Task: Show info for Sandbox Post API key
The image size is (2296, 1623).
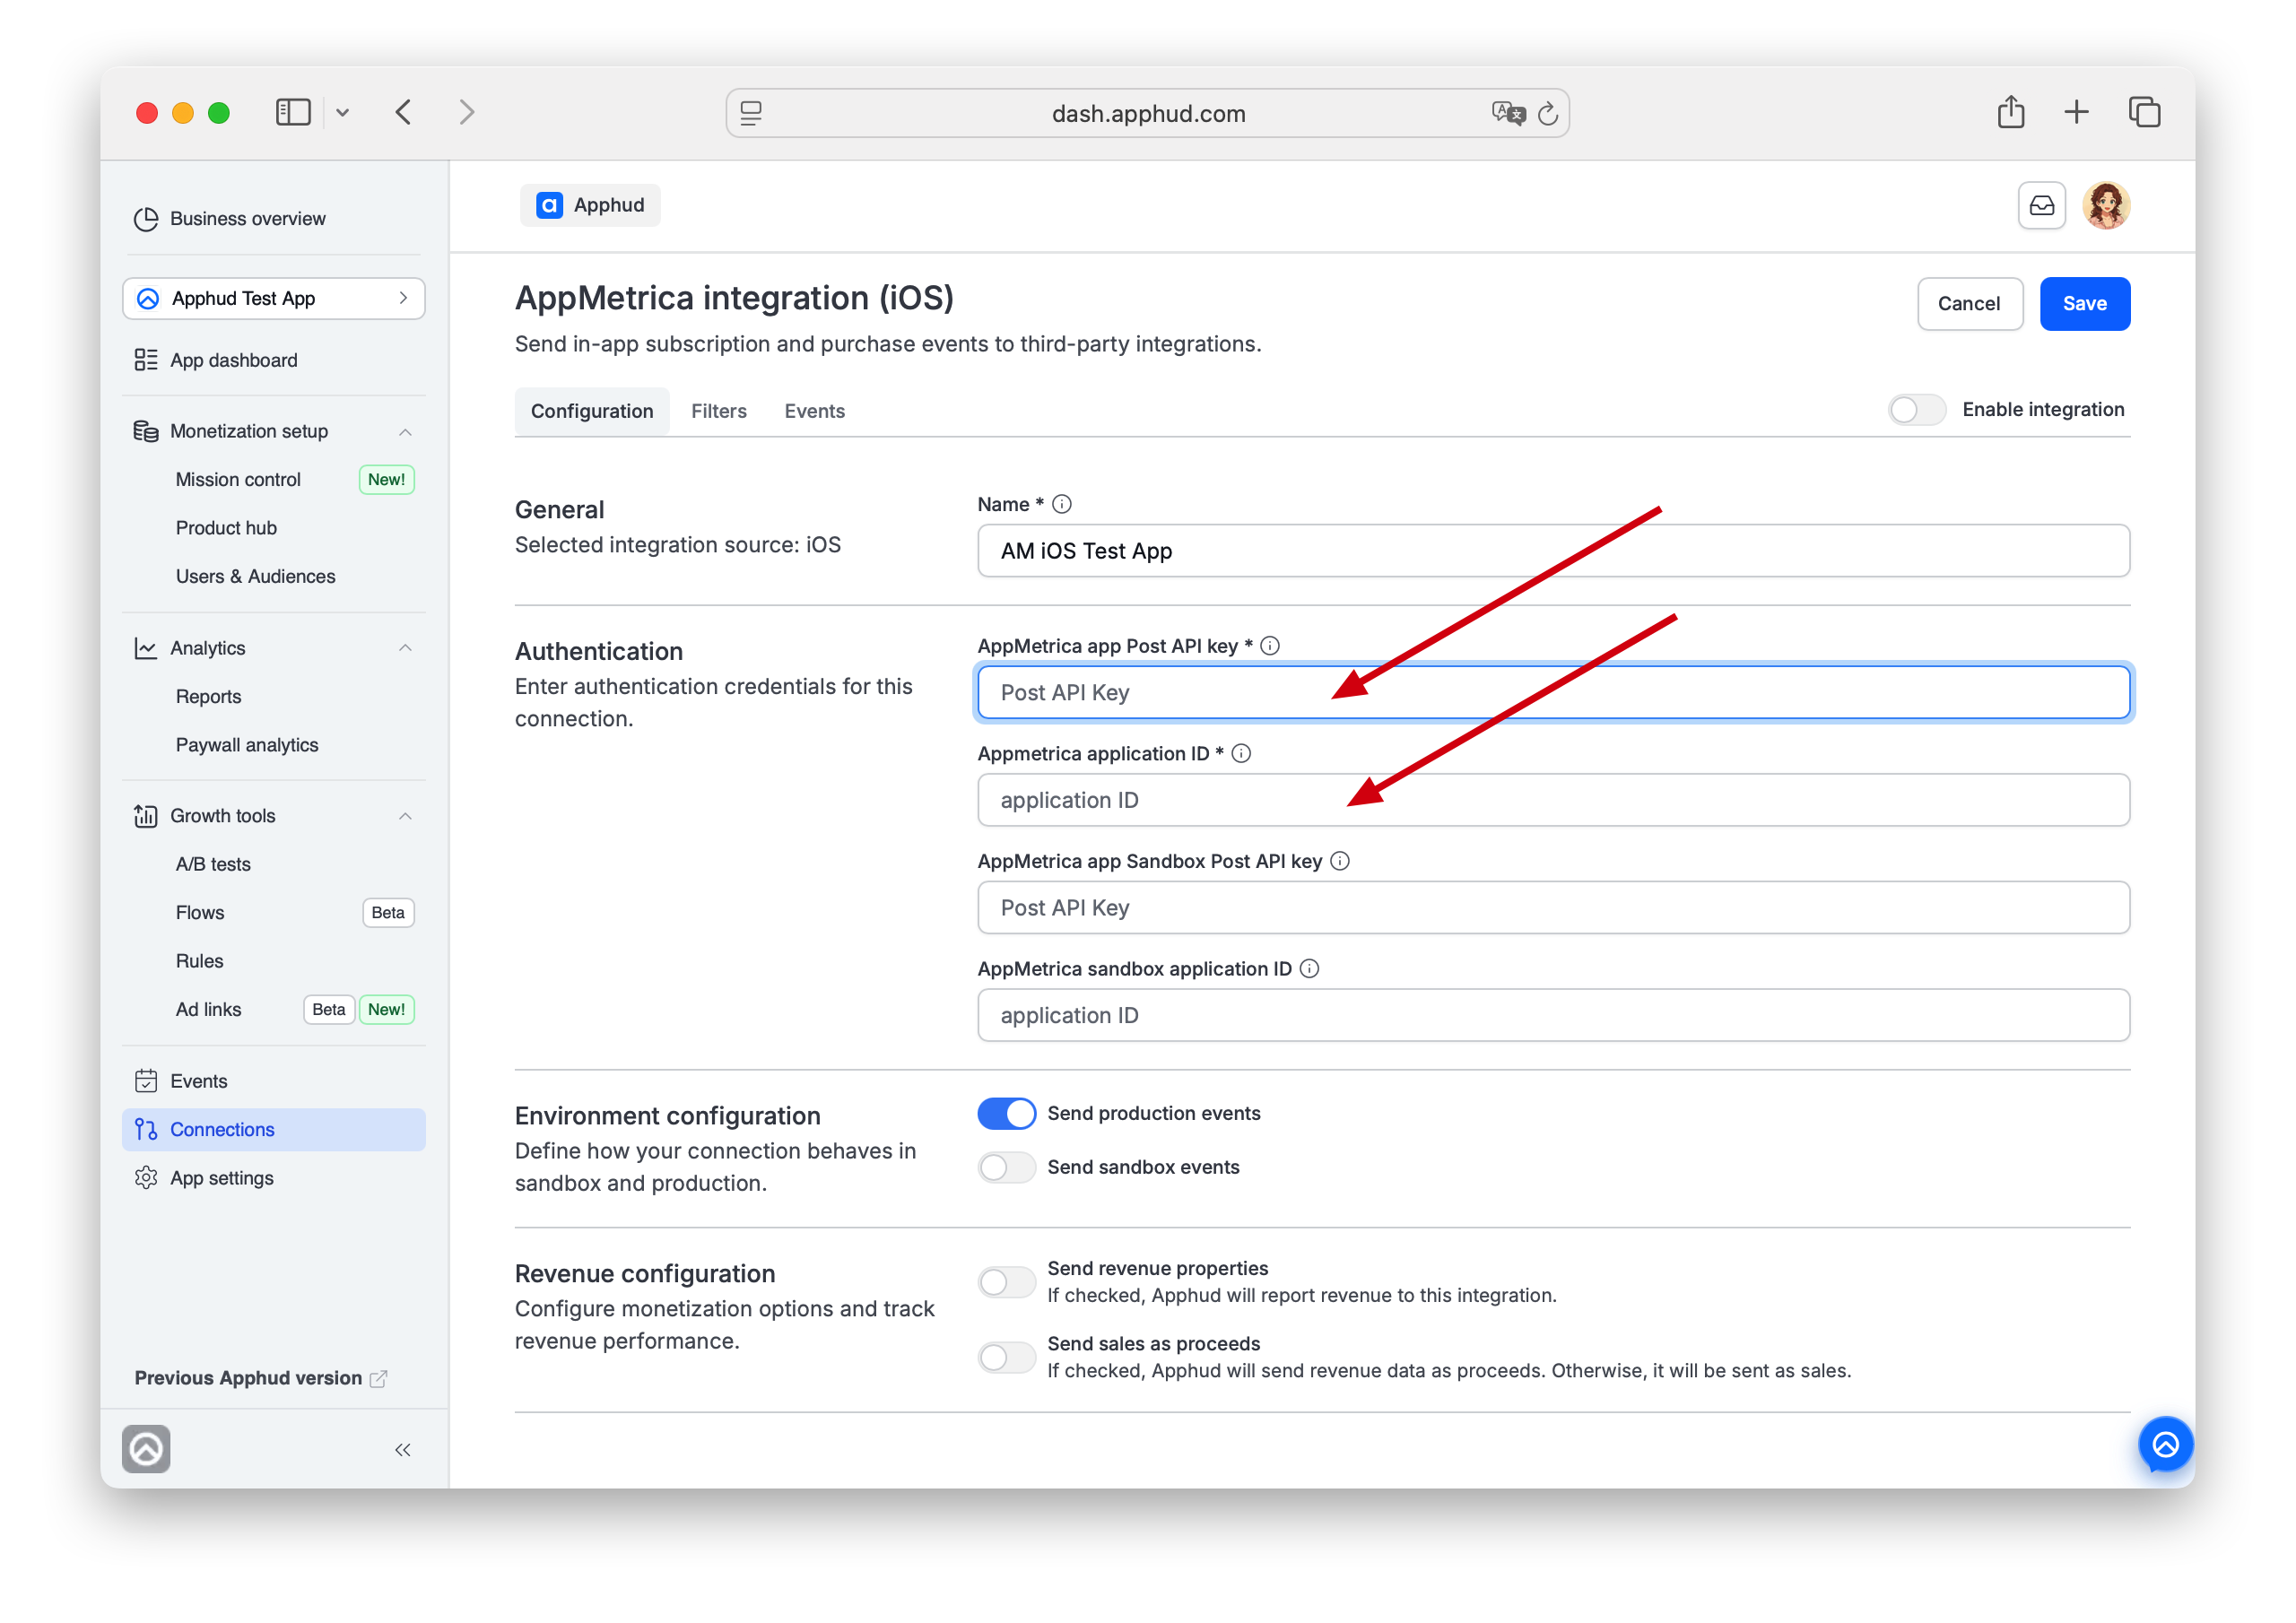Action: 1340,861
